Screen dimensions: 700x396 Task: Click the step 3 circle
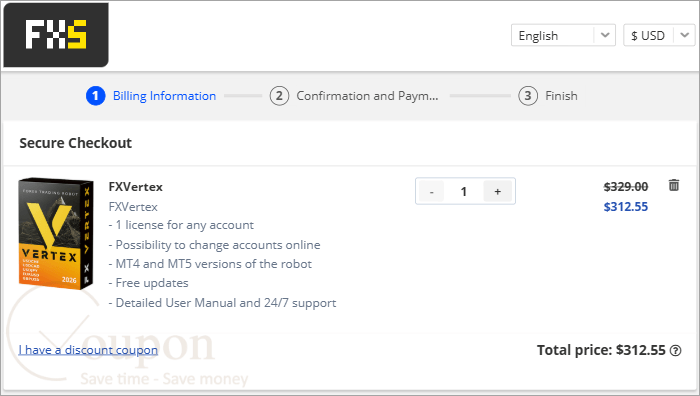(528, 96)
